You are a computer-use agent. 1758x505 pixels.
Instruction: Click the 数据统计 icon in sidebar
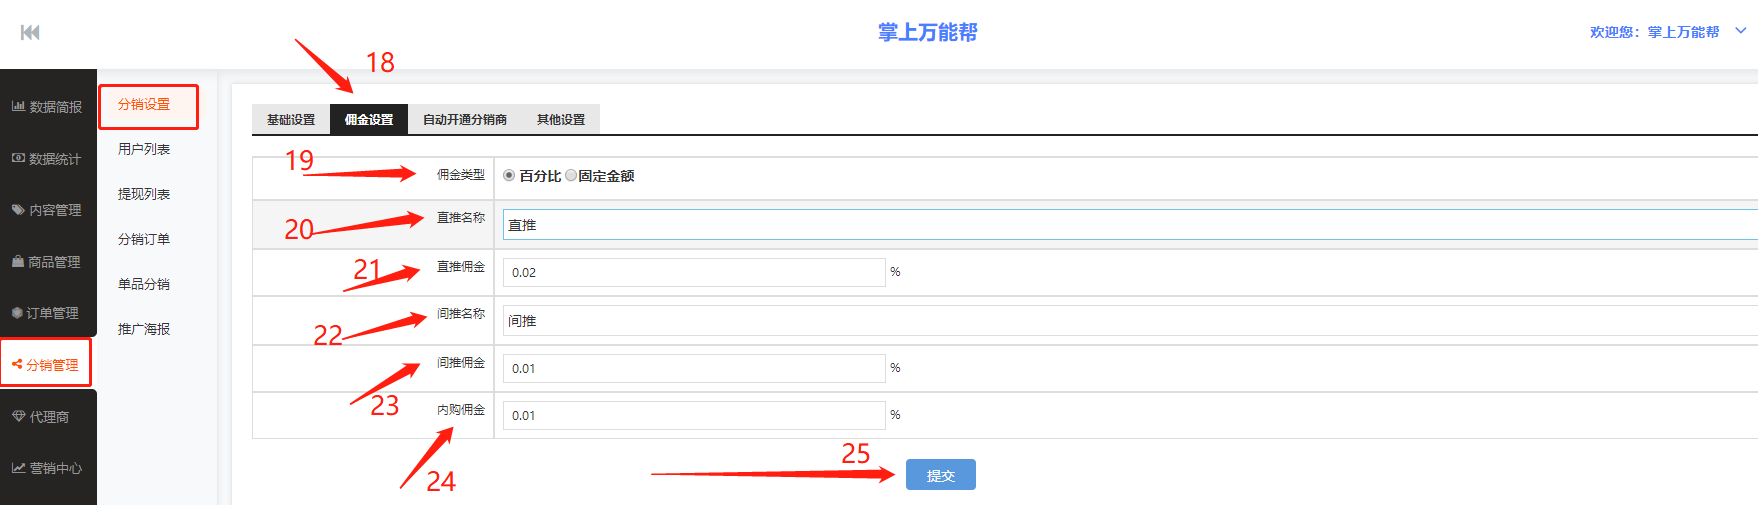pos(18,158)
